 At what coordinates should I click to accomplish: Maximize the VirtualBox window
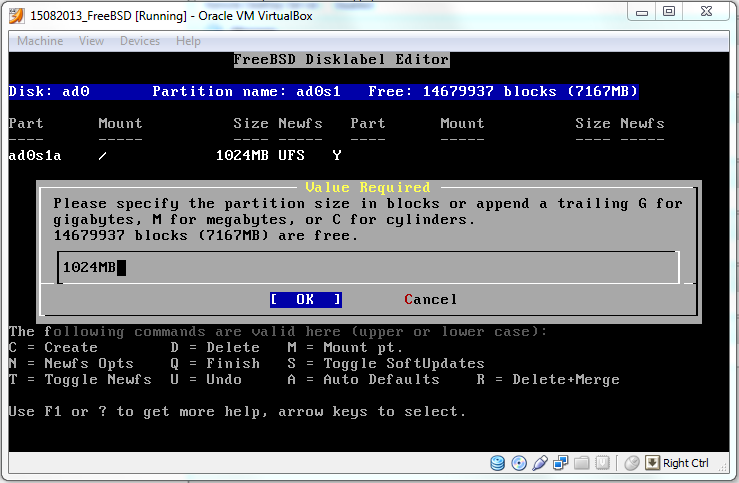coord(669,12)
